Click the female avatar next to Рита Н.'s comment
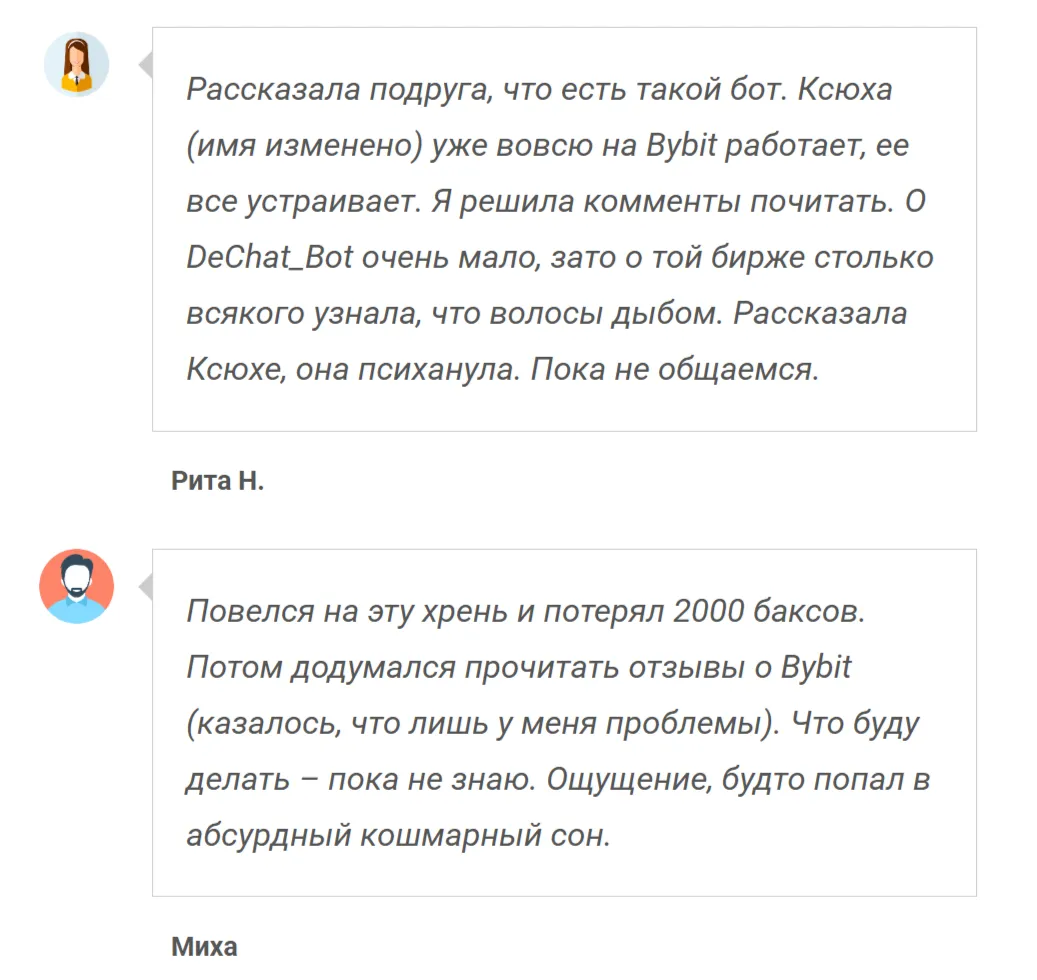Viewport: 1037px width, 980px height. tap(77, 64)
